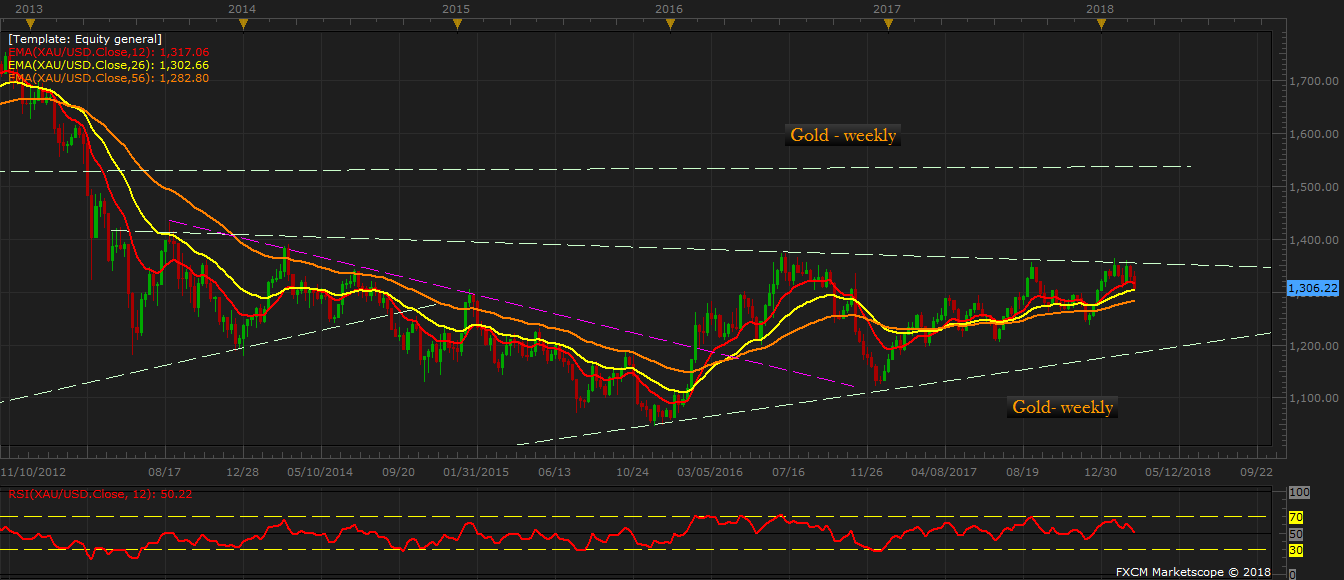Click the 2018 year triangle marker

(x=1101, y=24)
